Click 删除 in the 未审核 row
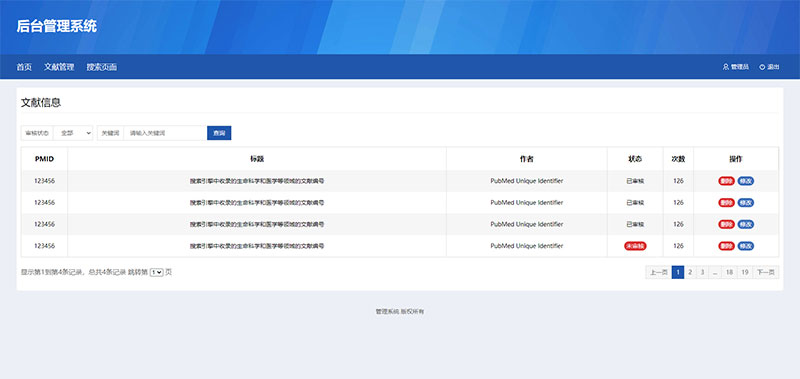This screenshot has width=800, height=379. tap(726, 246)
